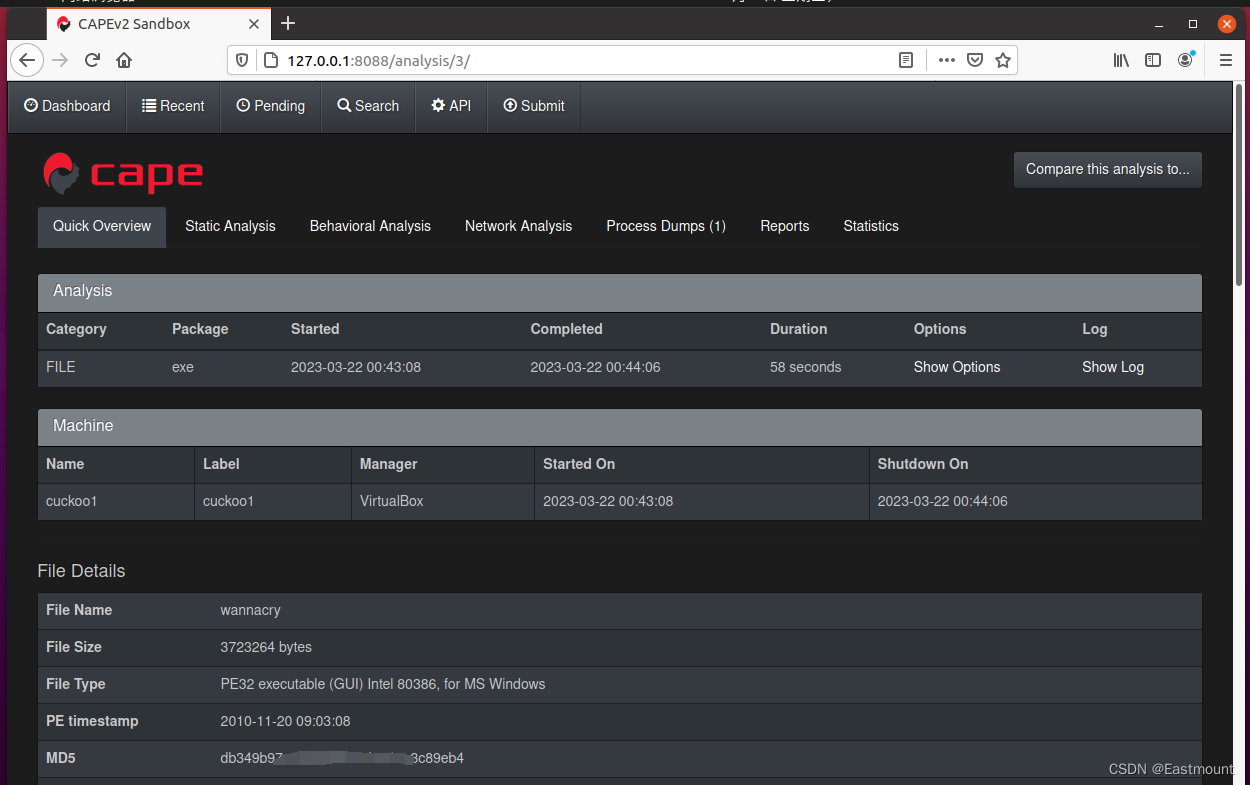Screen dimensions: 1250x785
Task: Click the 58 seconds duration value
Action: coord(805,367)
